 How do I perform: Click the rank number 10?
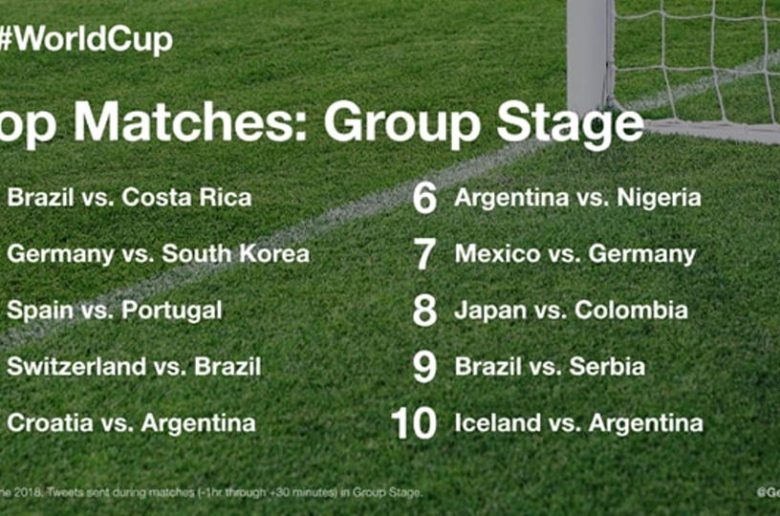pyautogui.click(x=414, y=424)
